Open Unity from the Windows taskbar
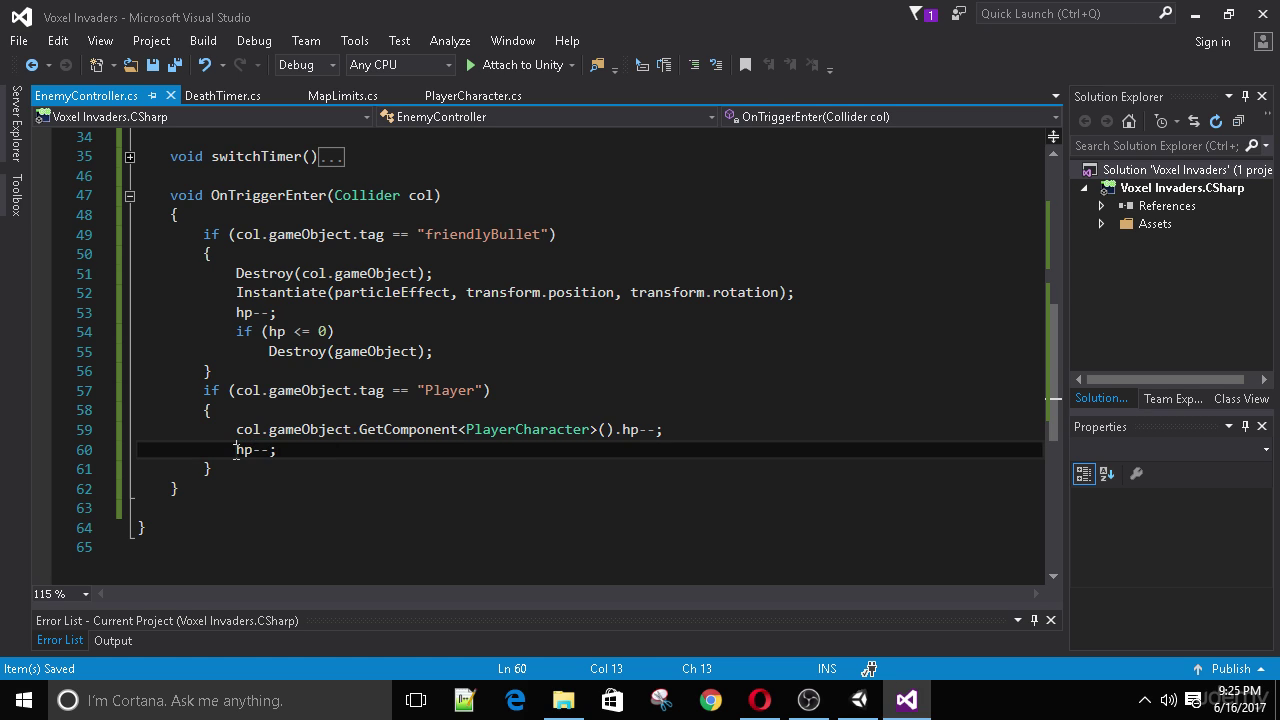Image resolution: width=1280 pixels, height=720 pixels. point(858,700)
